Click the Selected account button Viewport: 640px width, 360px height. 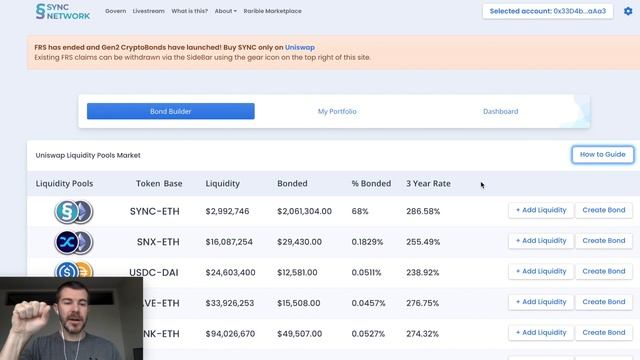coord(547,11)
